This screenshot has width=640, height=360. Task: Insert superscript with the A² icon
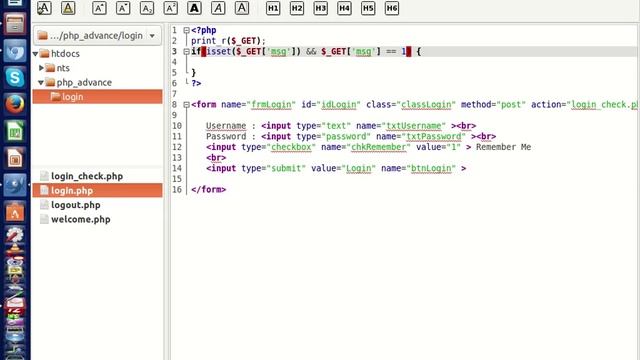171,8
